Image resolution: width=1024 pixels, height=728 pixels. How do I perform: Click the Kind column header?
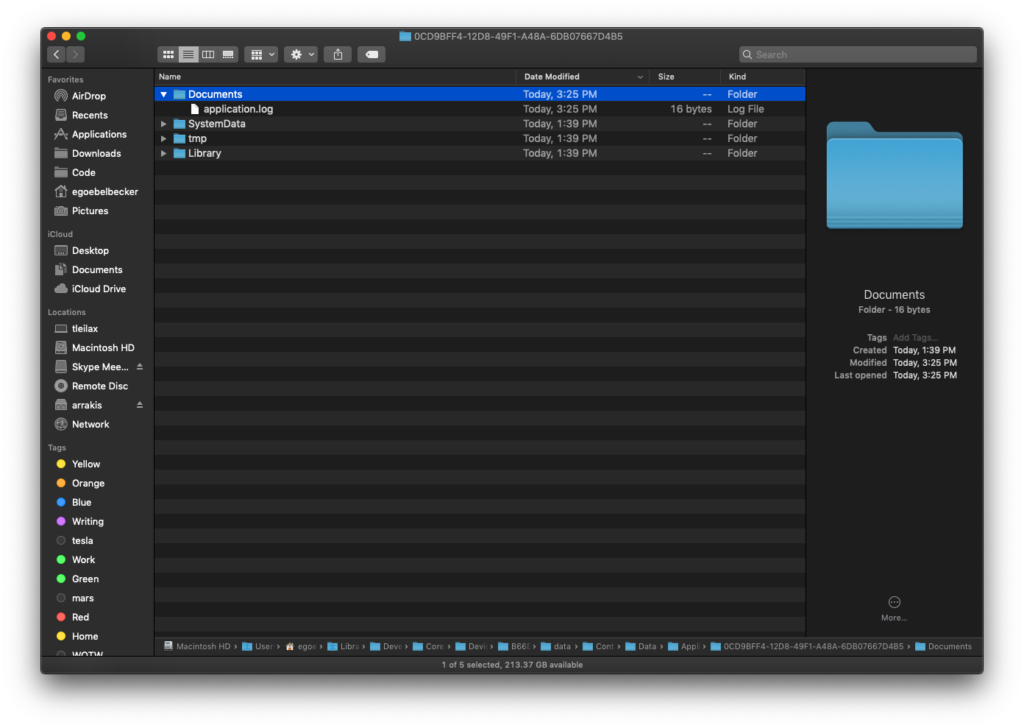(741, 76)
